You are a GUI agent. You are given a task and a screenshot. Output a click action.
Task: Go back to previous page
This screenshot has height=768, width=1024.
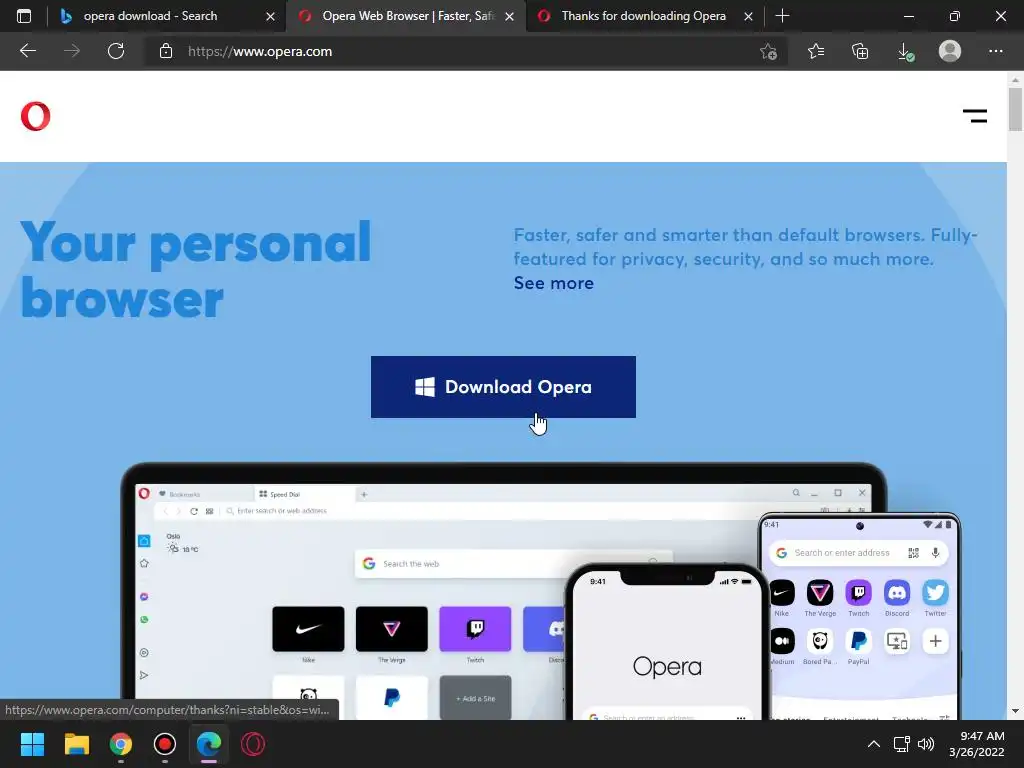pyautogui.click(x=27, y=51)
